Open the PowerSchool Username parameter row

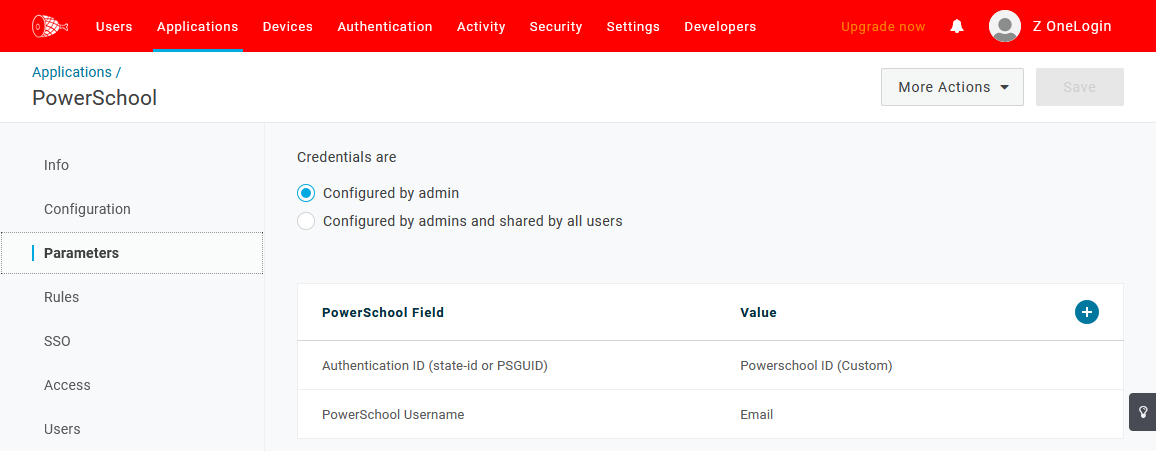tap(393, 414)
